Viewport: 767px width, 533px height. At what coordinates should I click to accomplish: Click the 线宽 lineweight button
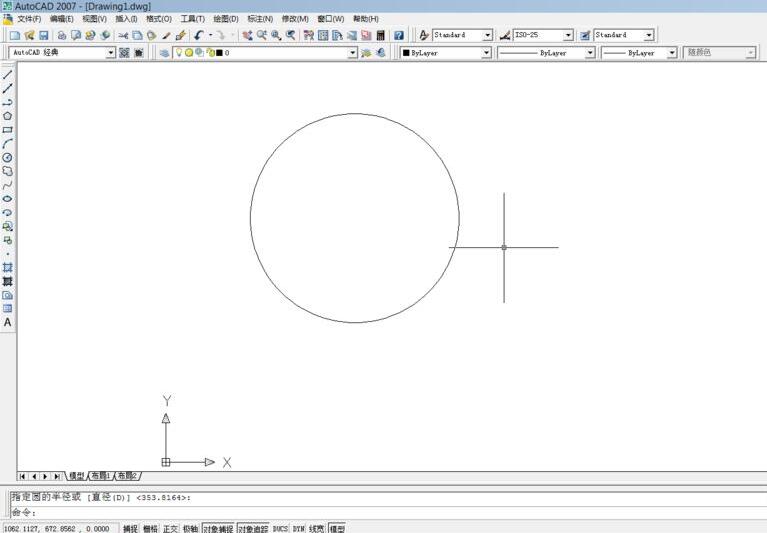click(316, 528)
